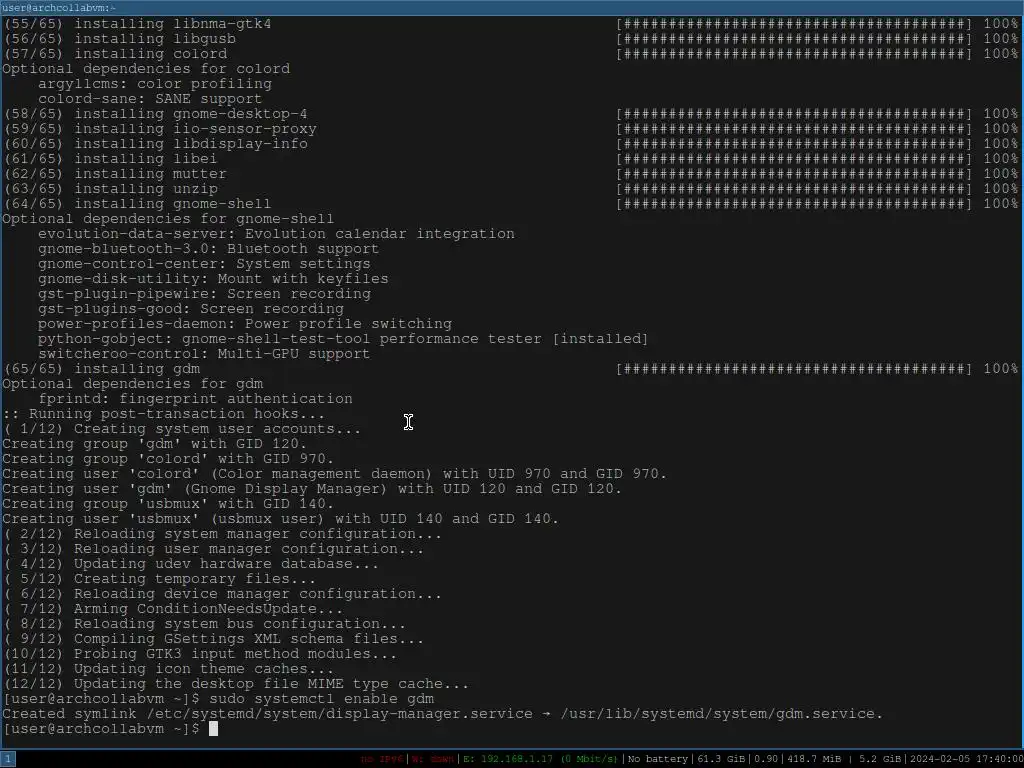
Task: Click the 'python-gobject' line marked [installed]
Action: coord(343,339)
